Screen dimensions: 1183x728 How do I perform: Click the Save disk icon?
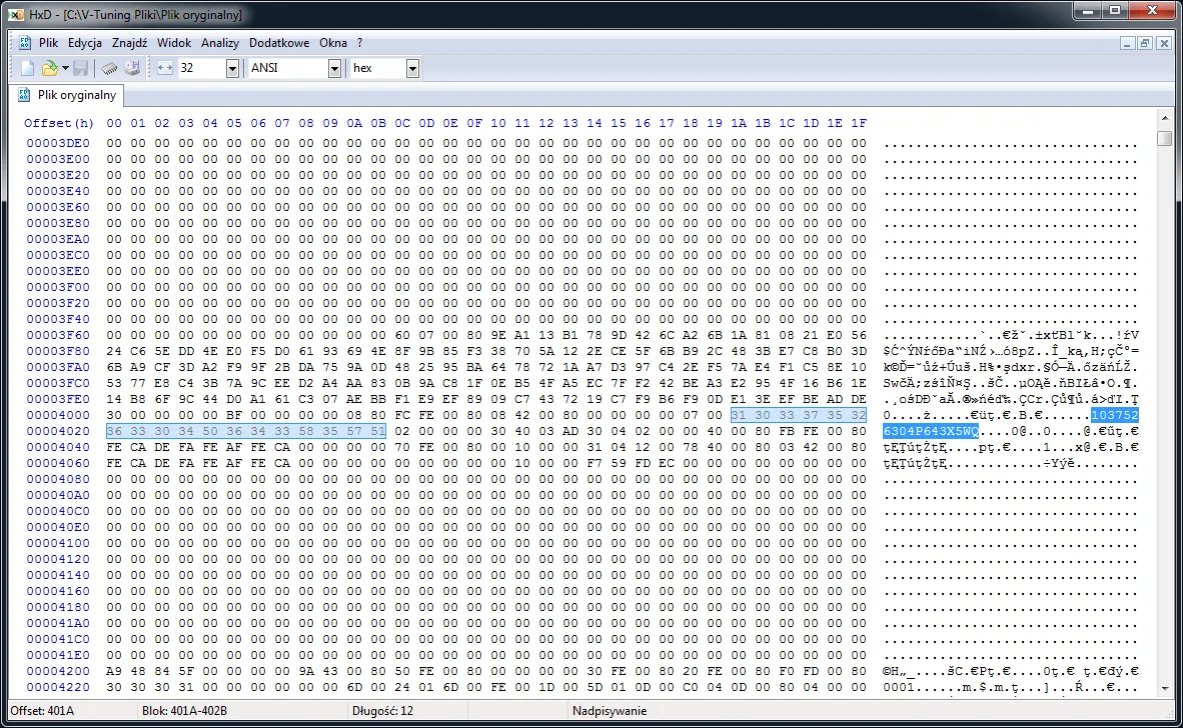click(81, 68)
